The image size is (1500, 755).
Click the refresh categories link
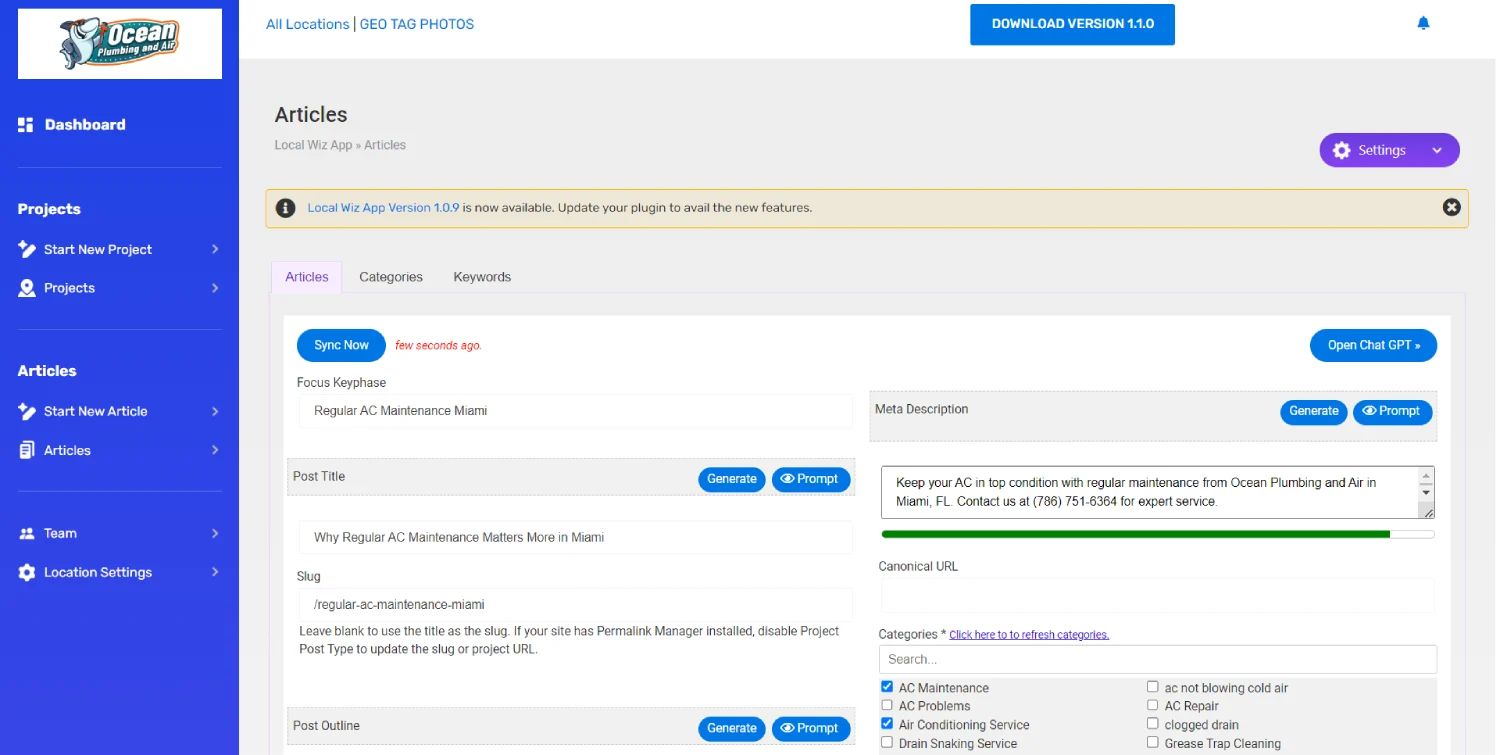pyautogui.click(x=1029, y=635)
